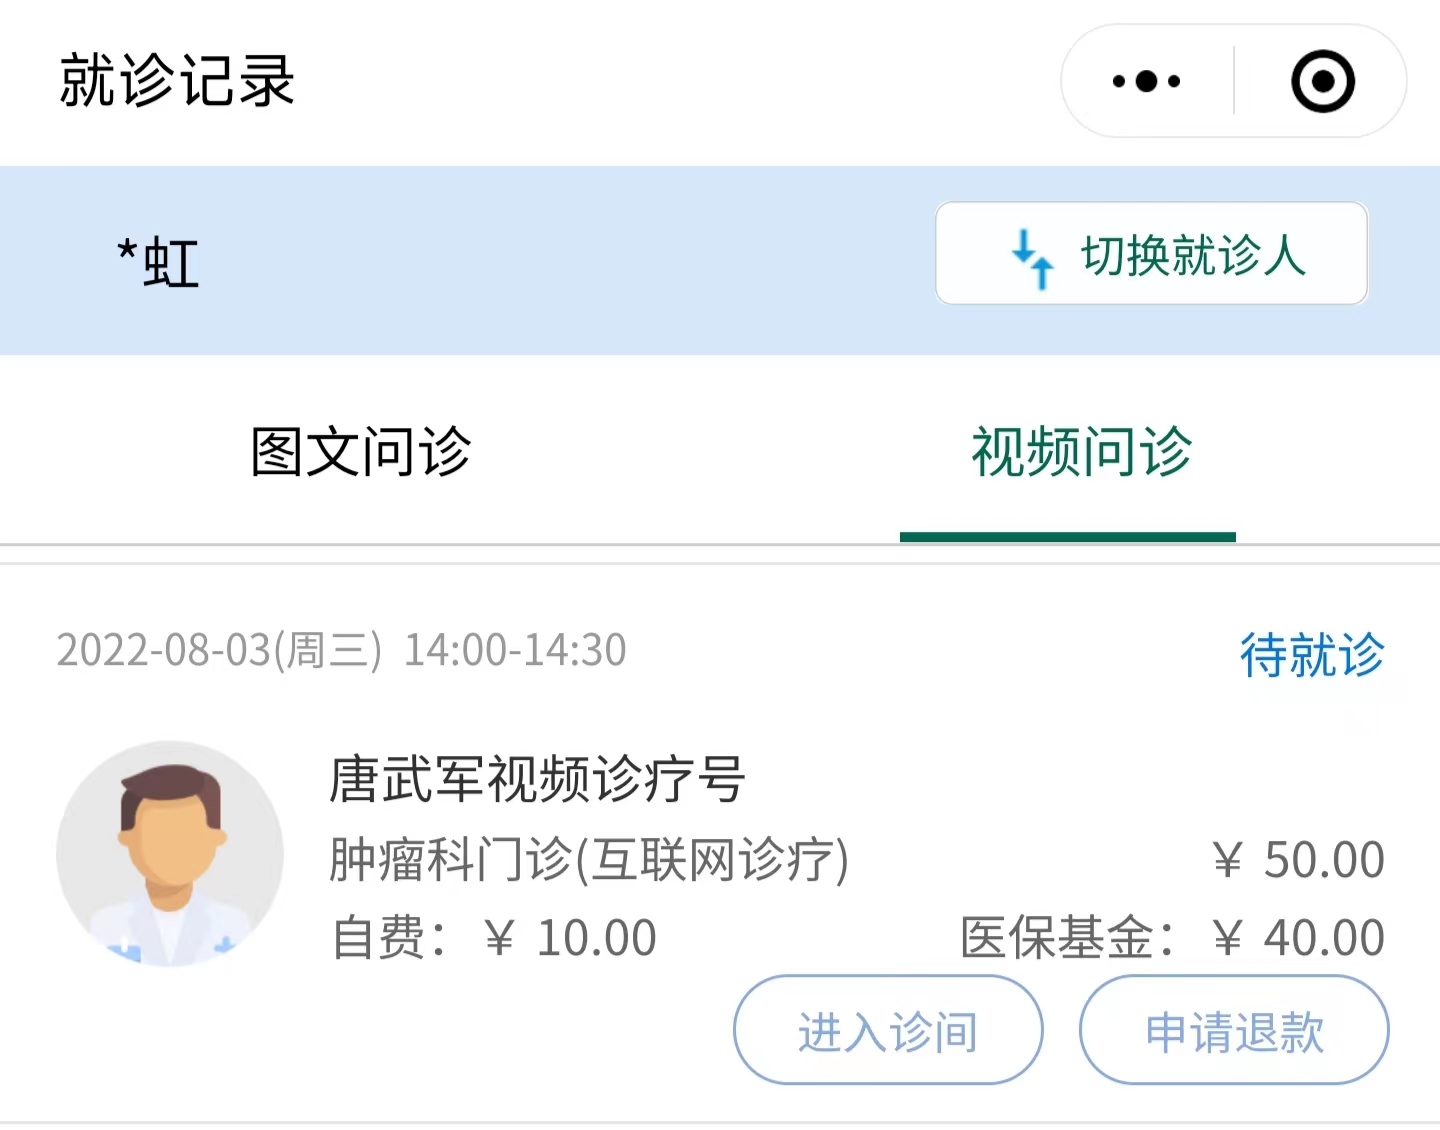The image size is (1440, 1130).
Task: Click the 就诊记录 page title
Action: (x=177, y=81)
